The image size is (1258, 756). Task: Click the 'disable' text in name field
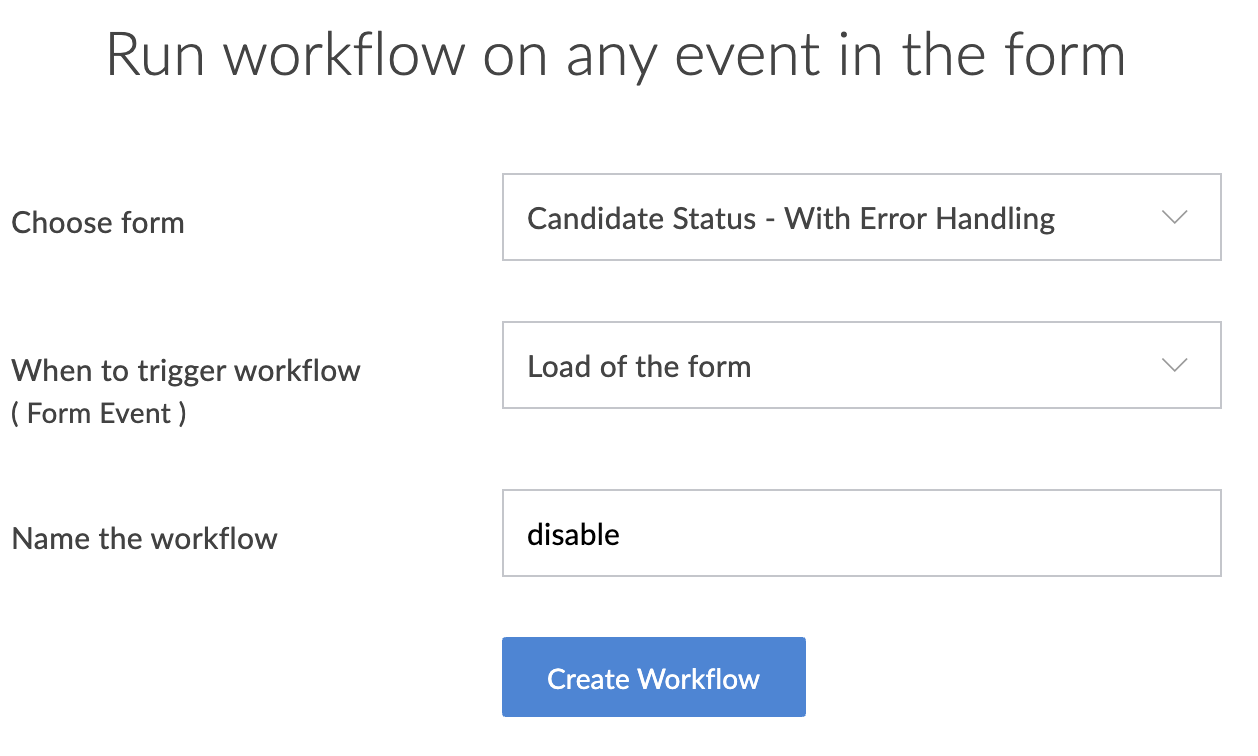click(573, 534)
